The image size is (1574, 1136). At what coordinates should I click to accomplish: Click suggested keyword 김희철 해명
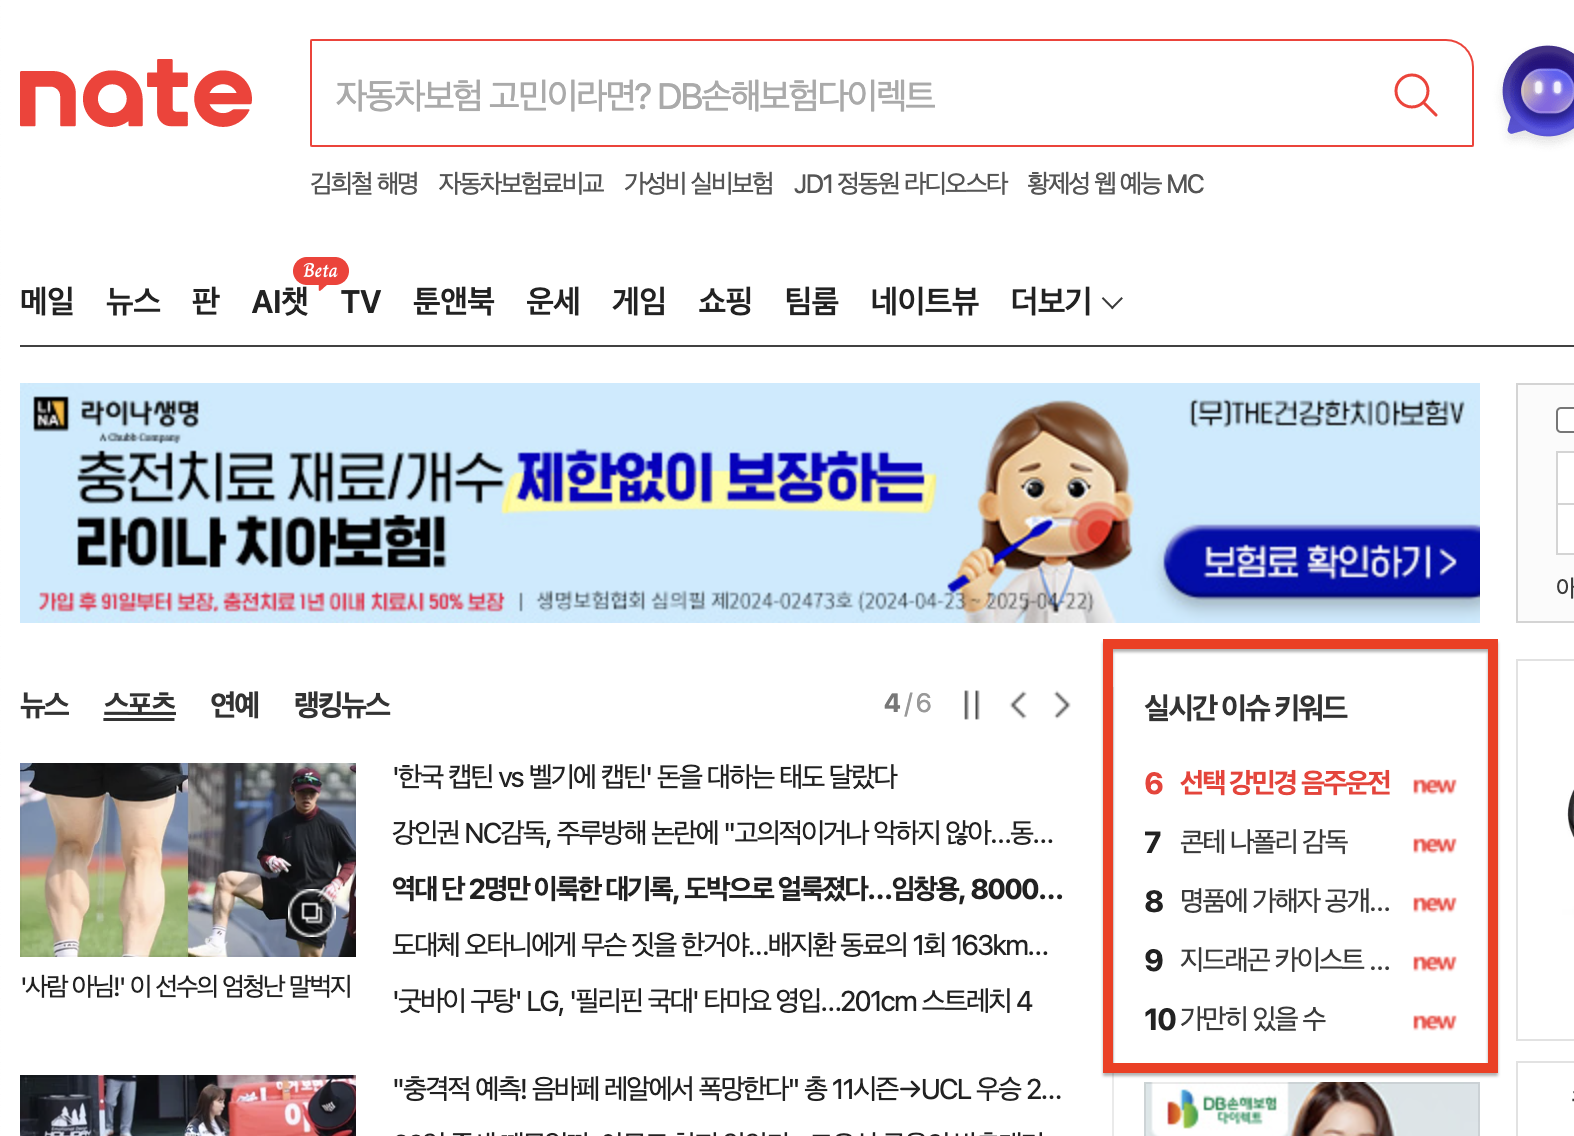[x=364, y=184]
